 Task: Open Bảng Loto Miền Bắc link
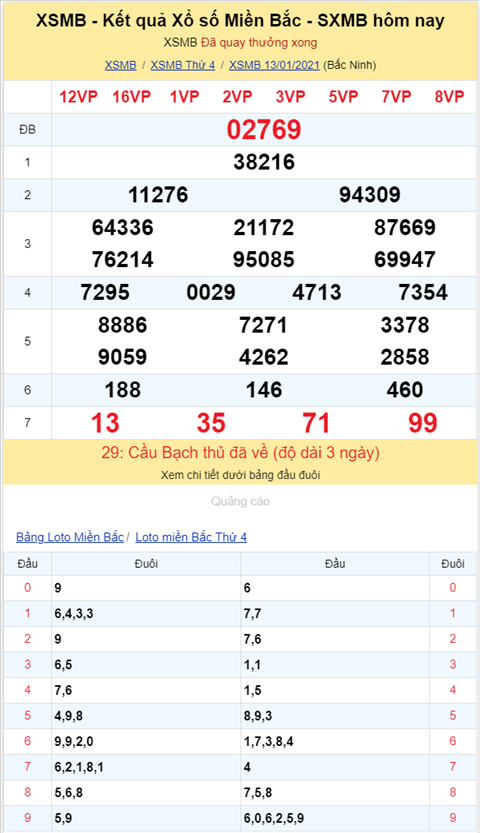point(70,537)
